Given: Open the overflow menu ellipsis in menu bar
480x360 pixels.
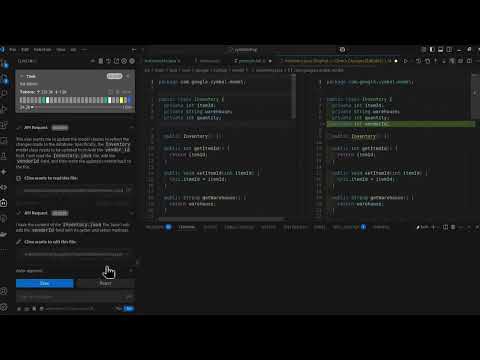Looking at the screenshot, I should pos(84,50).
